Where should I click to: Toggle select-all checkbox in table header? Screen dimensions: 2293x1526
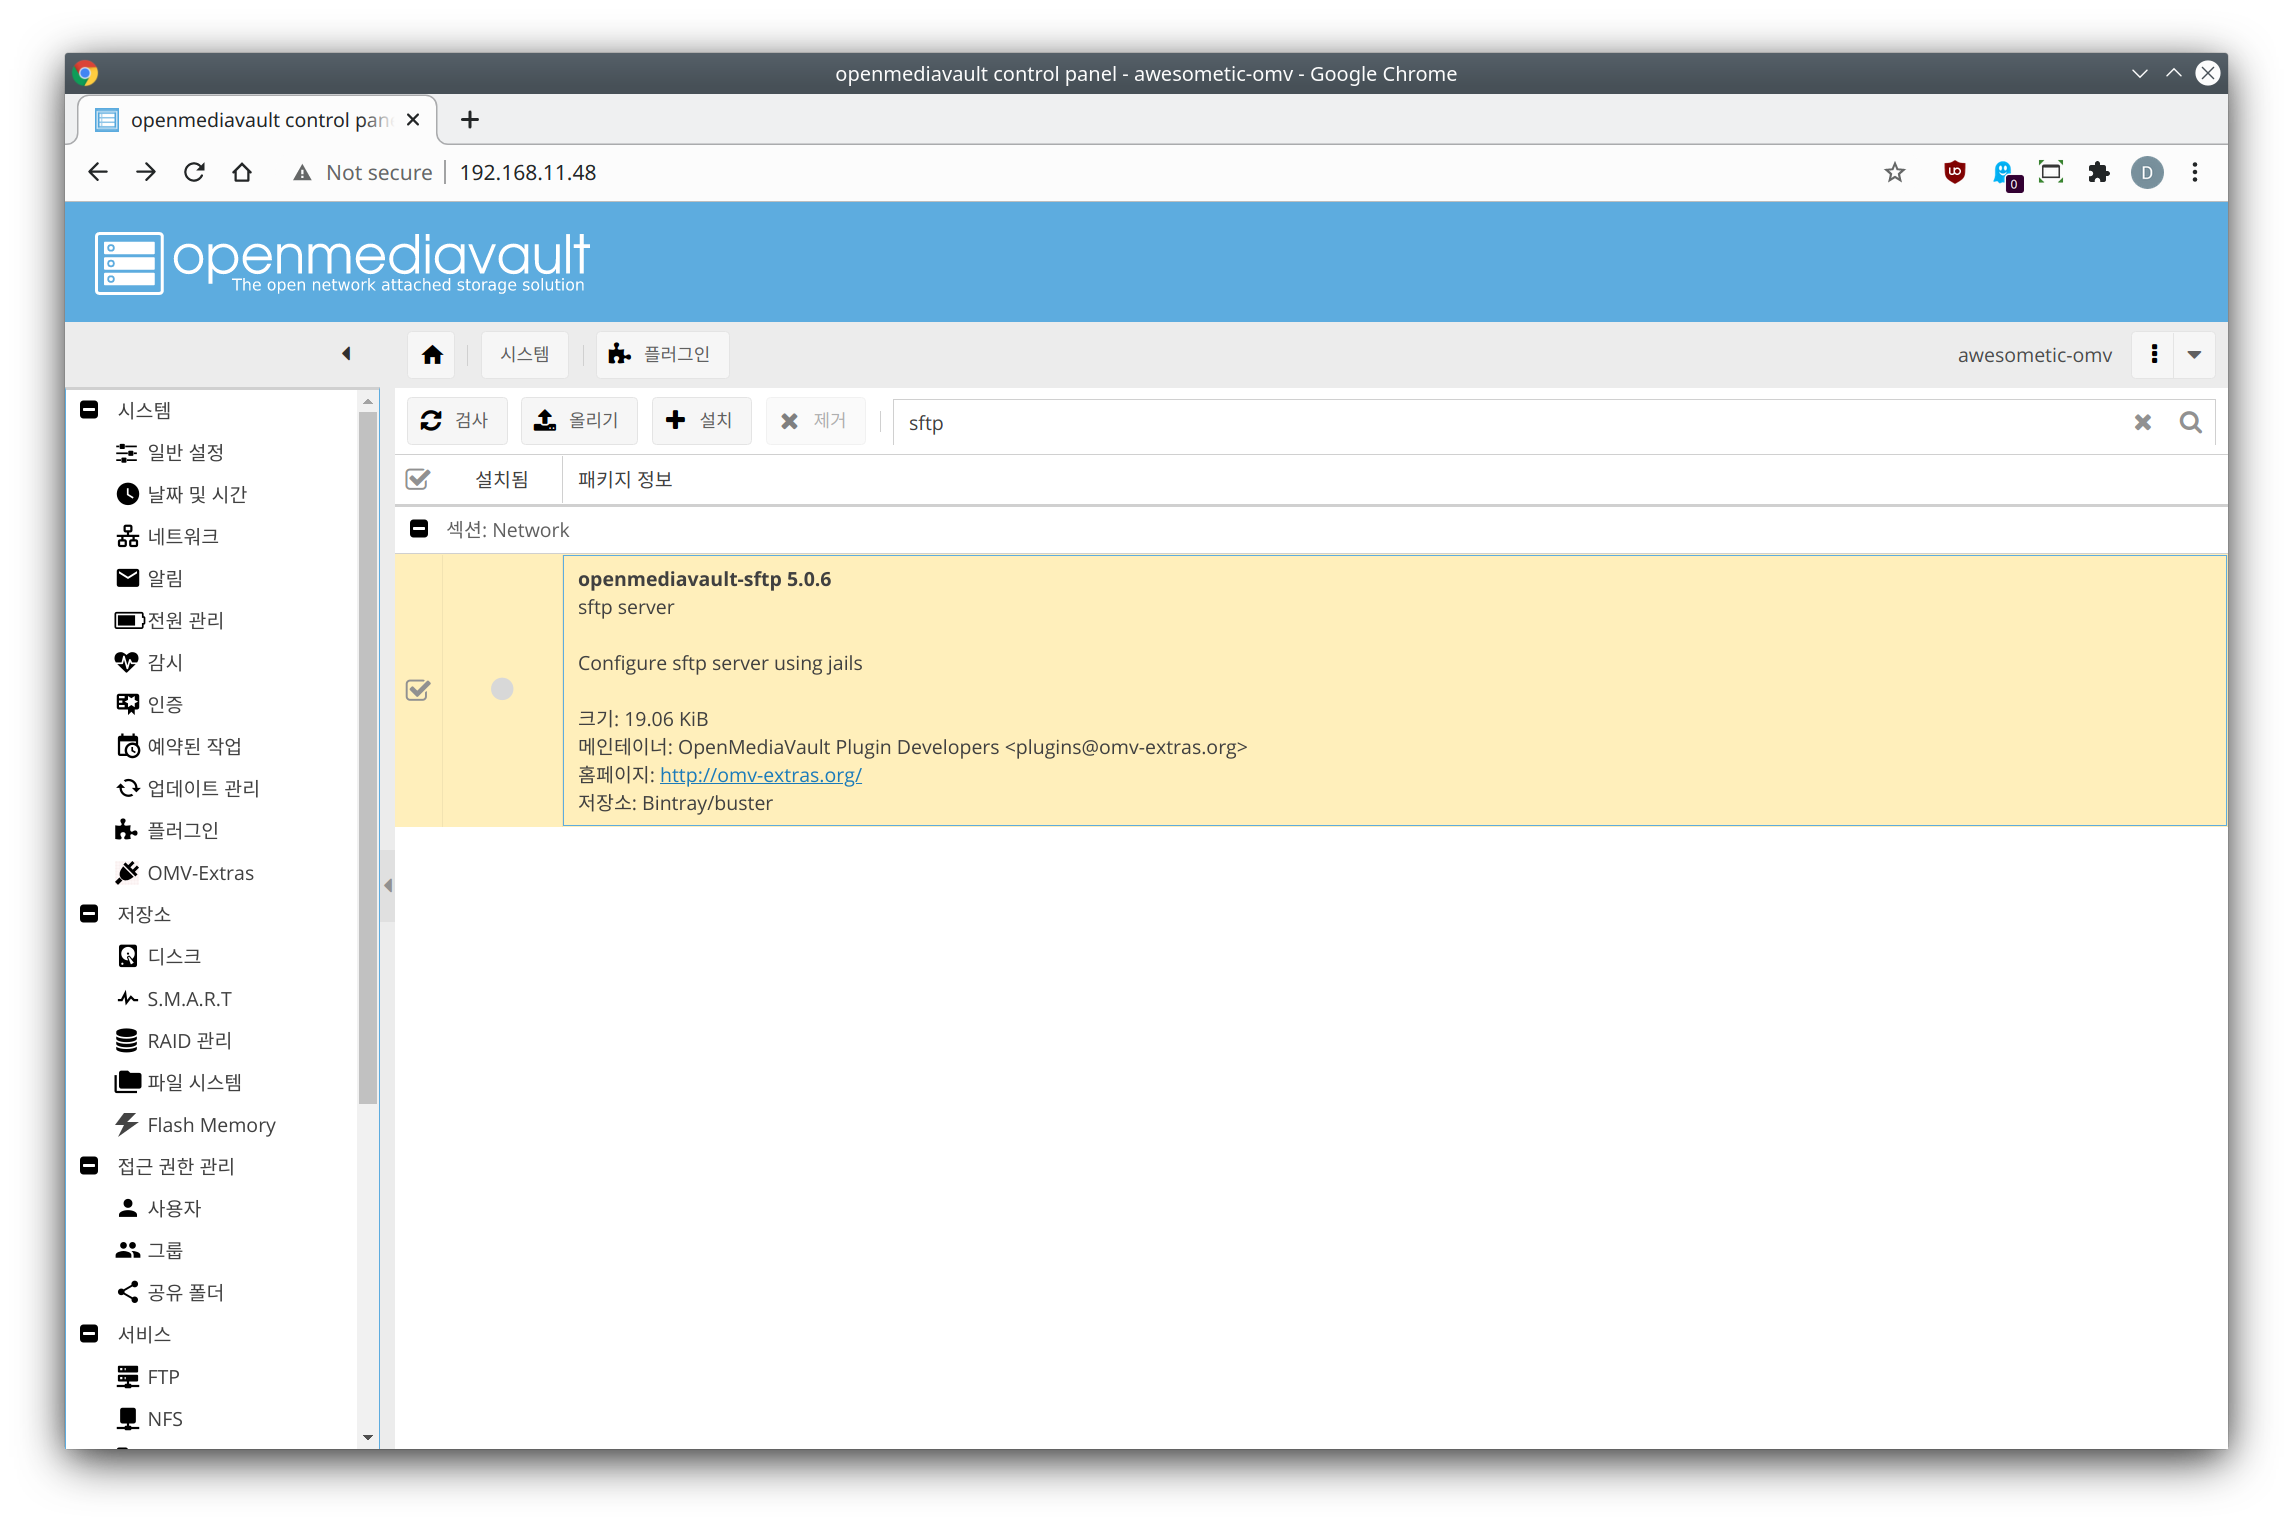point(418,480)
